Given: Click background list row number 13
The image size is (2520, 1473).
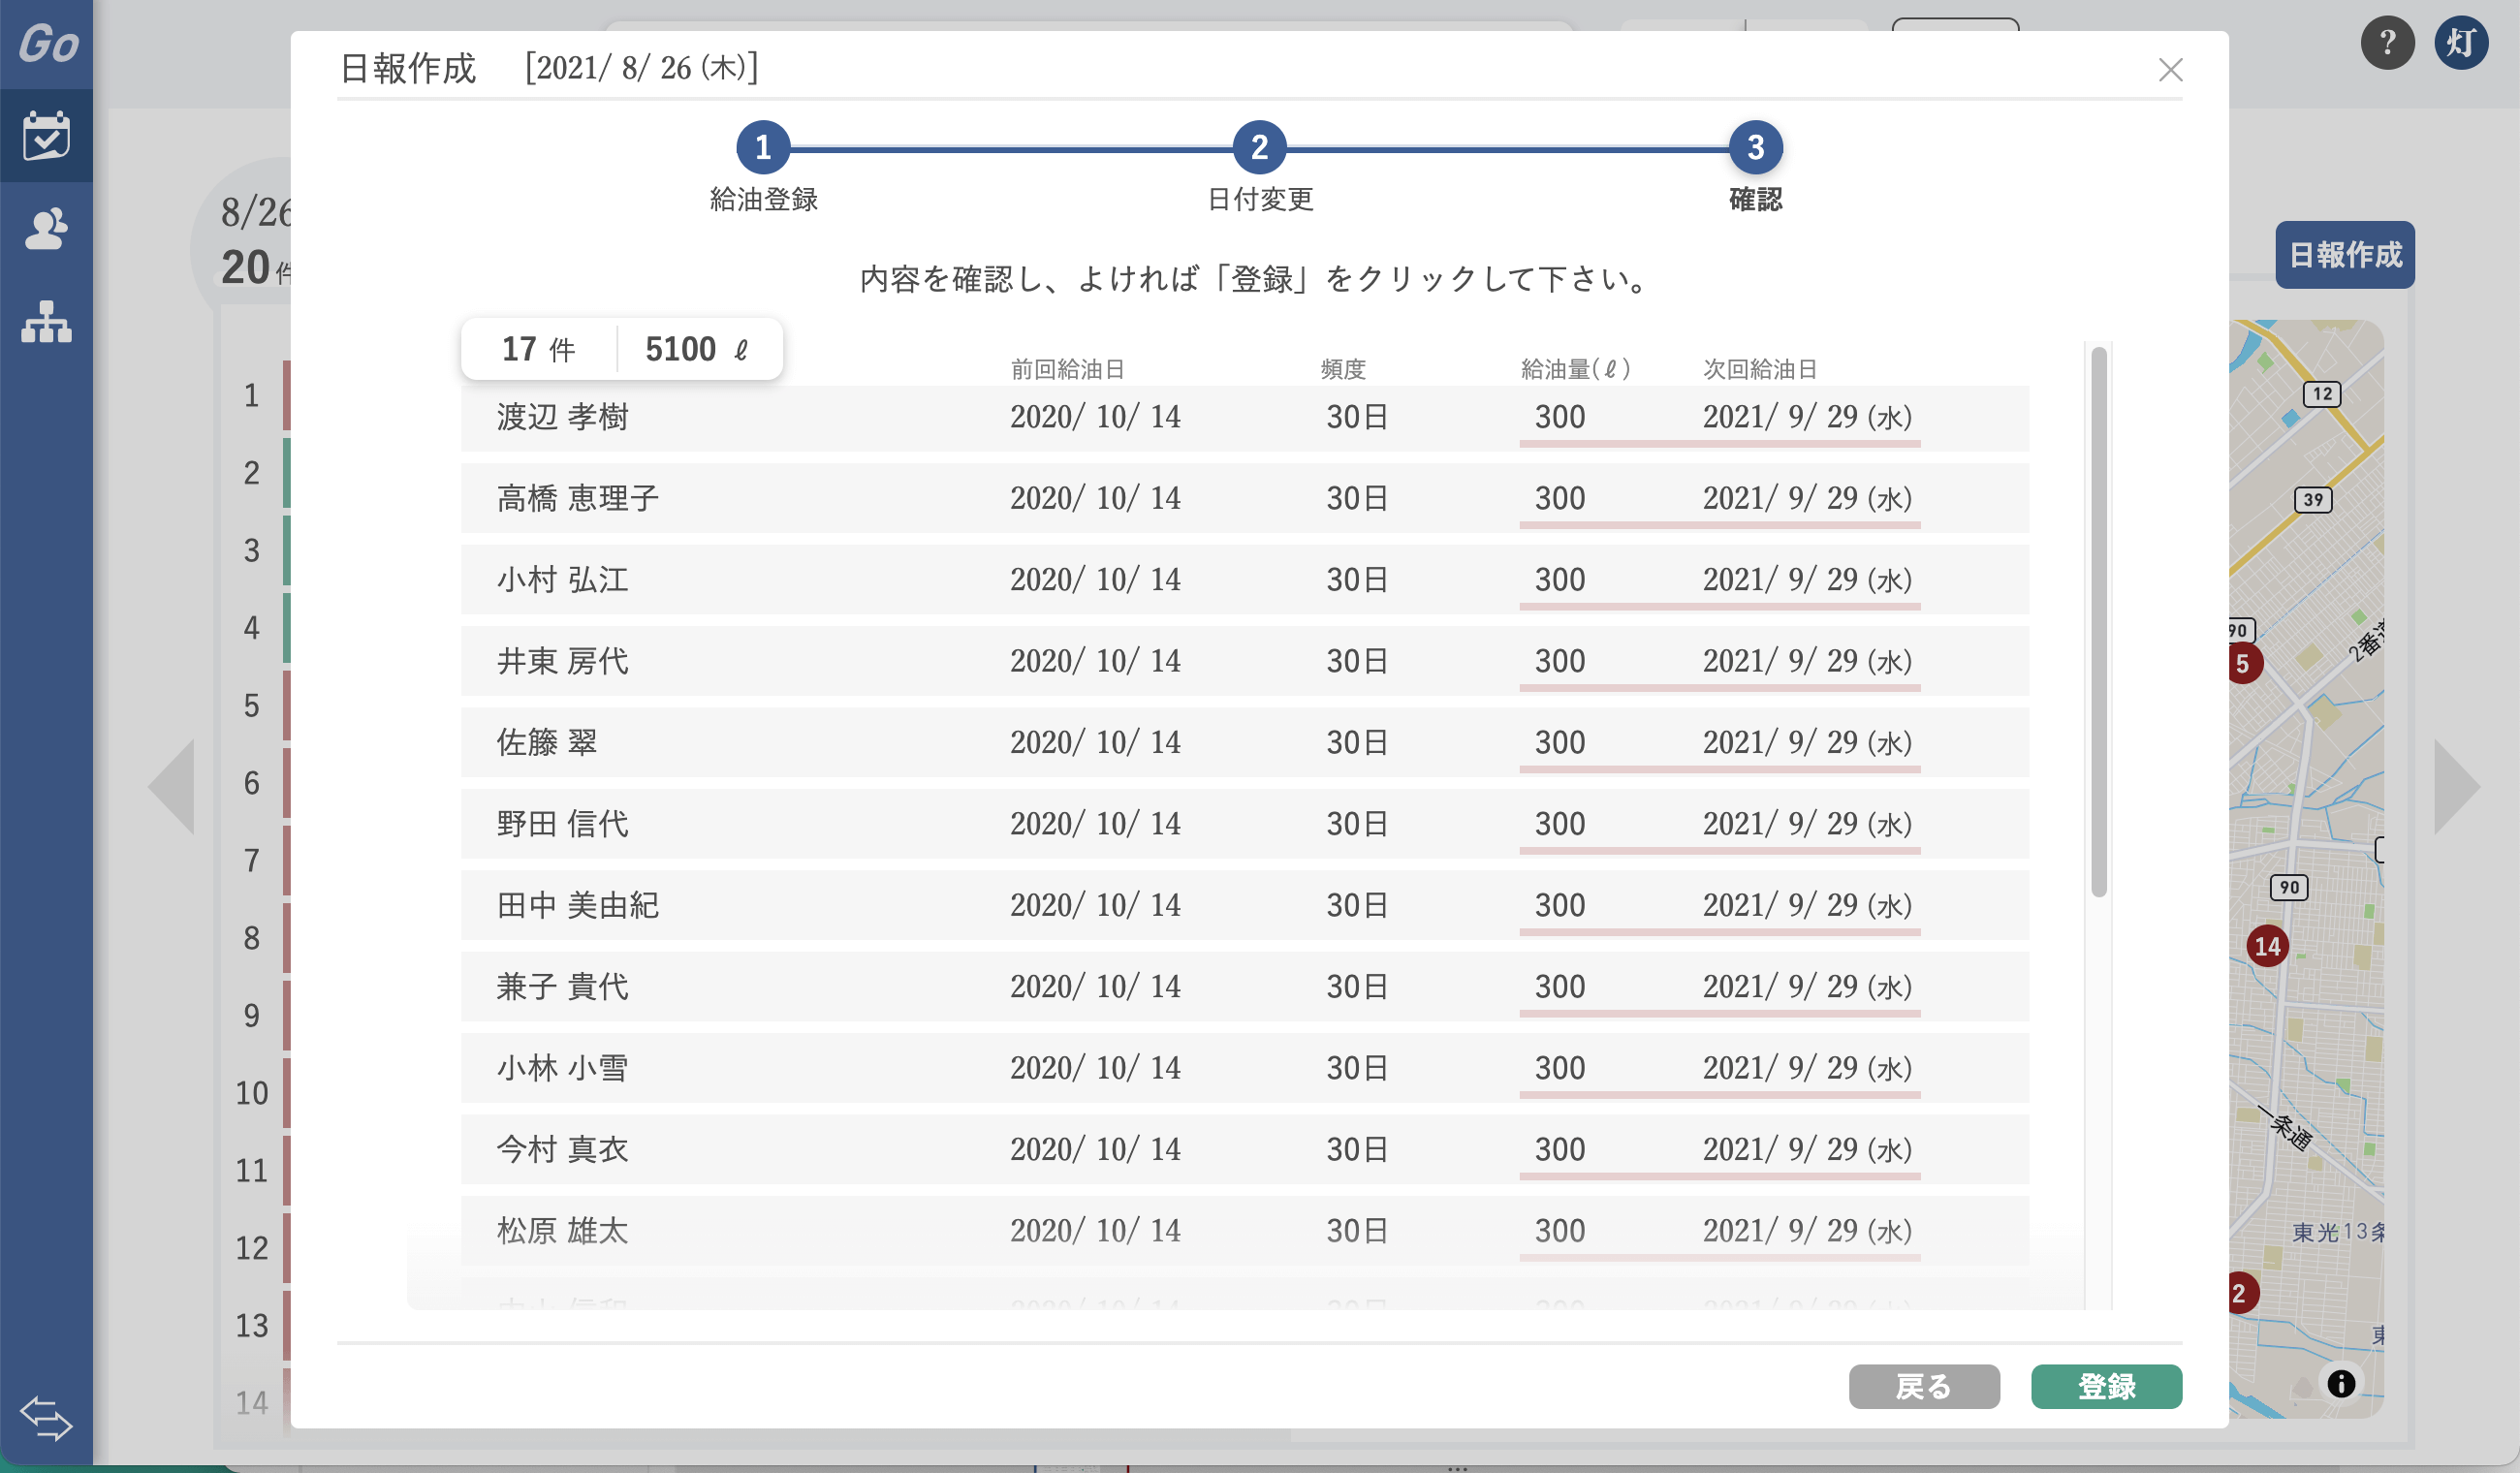Looking at the screenshot, I should [x=251, y=1325].
